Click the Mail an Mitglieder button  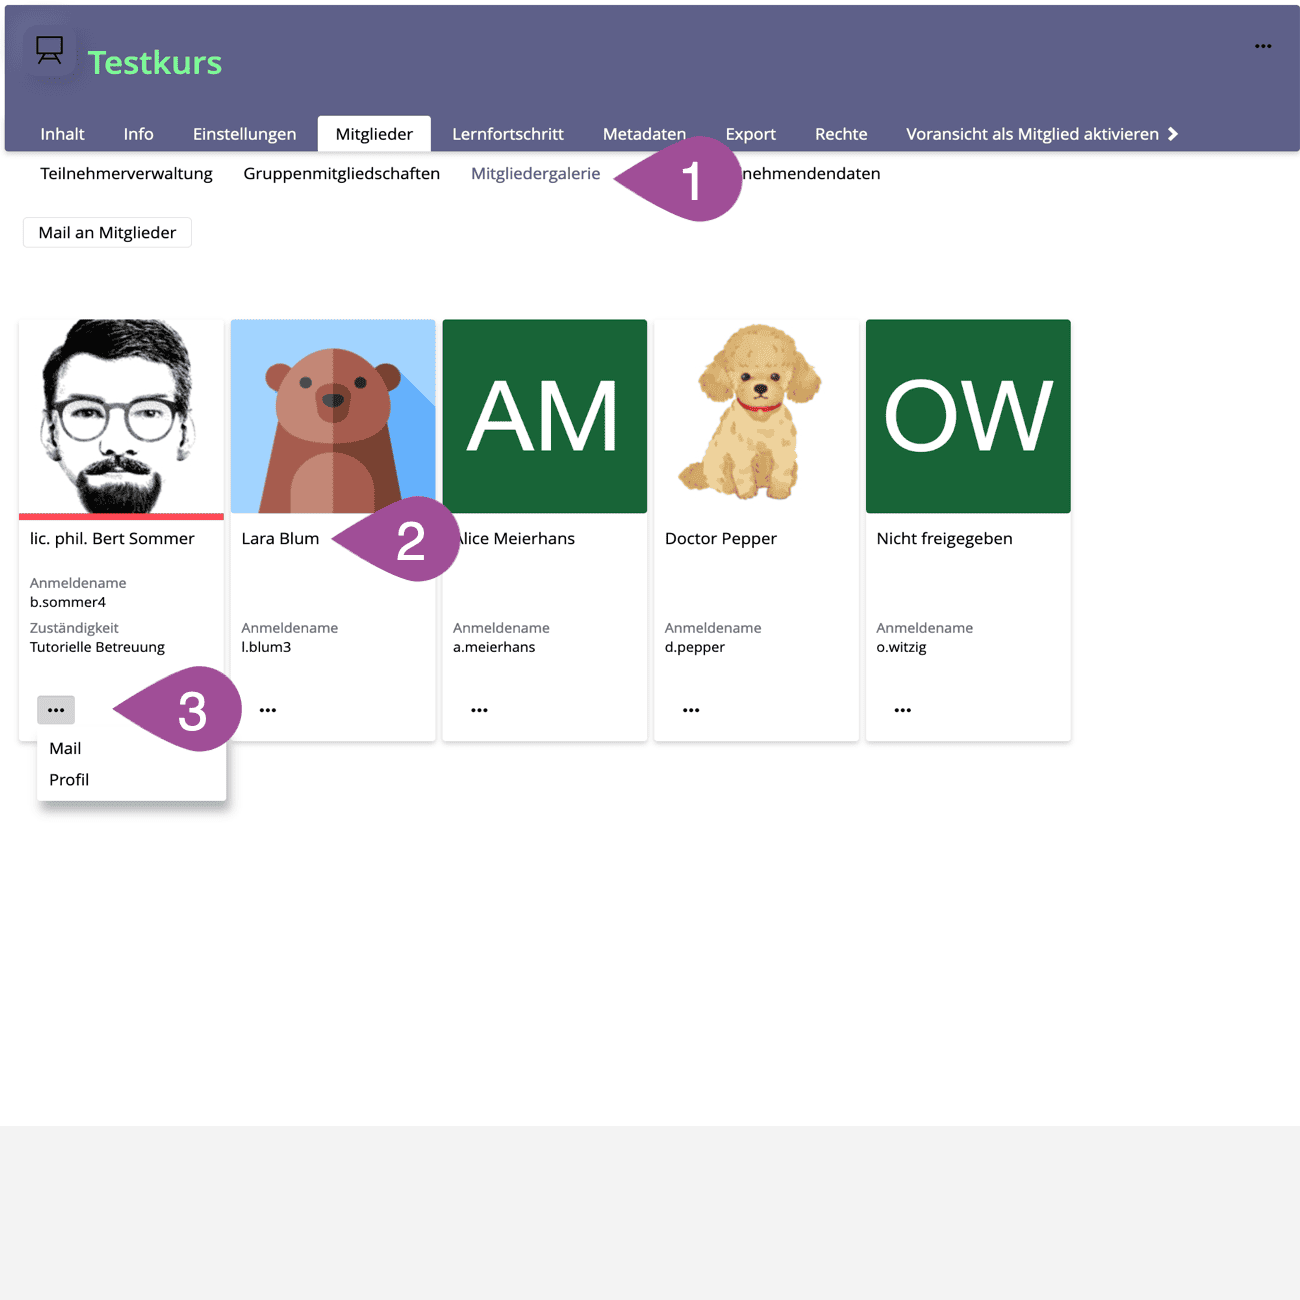(x=107, y=233)
